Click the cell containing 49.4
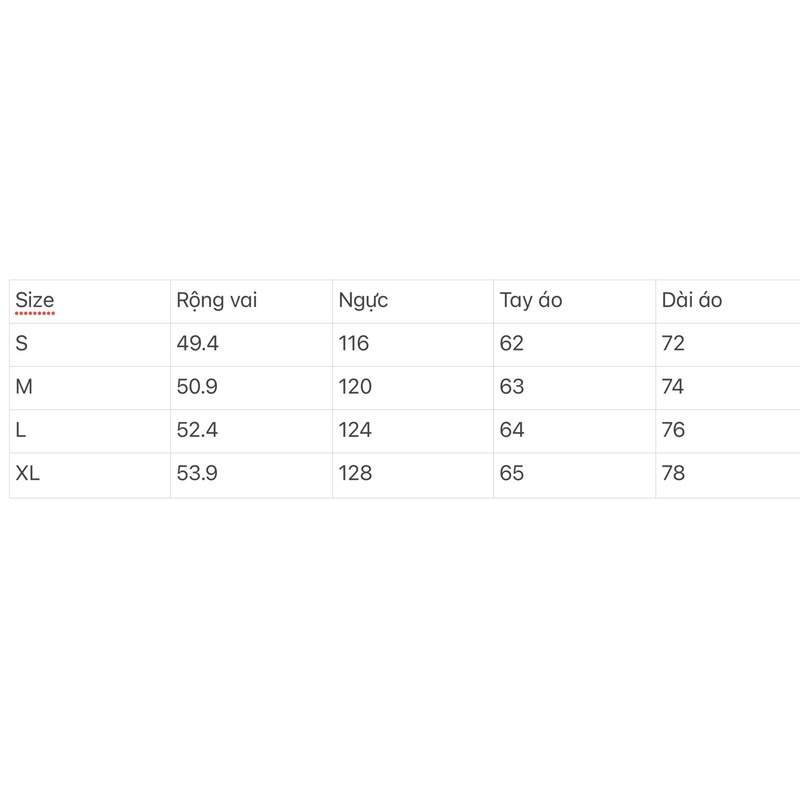Screen dimensions: 800x800 point(197,344)
